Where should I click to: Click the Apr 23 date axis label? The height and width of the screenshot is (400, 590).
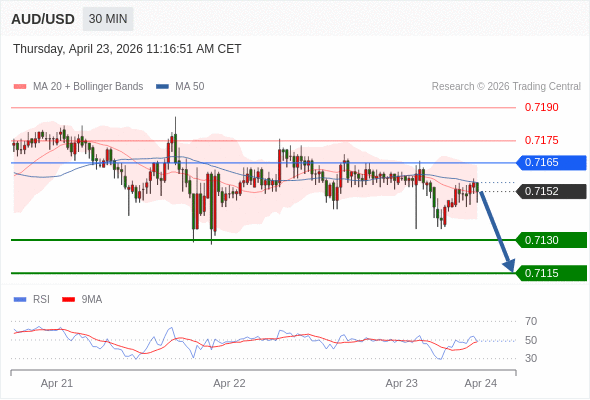click(401, 383)
